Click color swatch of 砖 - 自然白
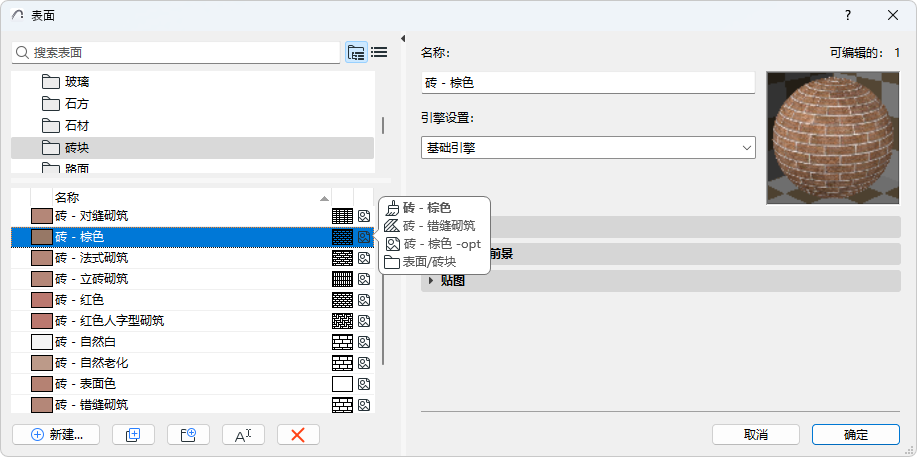Screen dimensions: 917x457 pyautogui.click(x=42, y=342)
